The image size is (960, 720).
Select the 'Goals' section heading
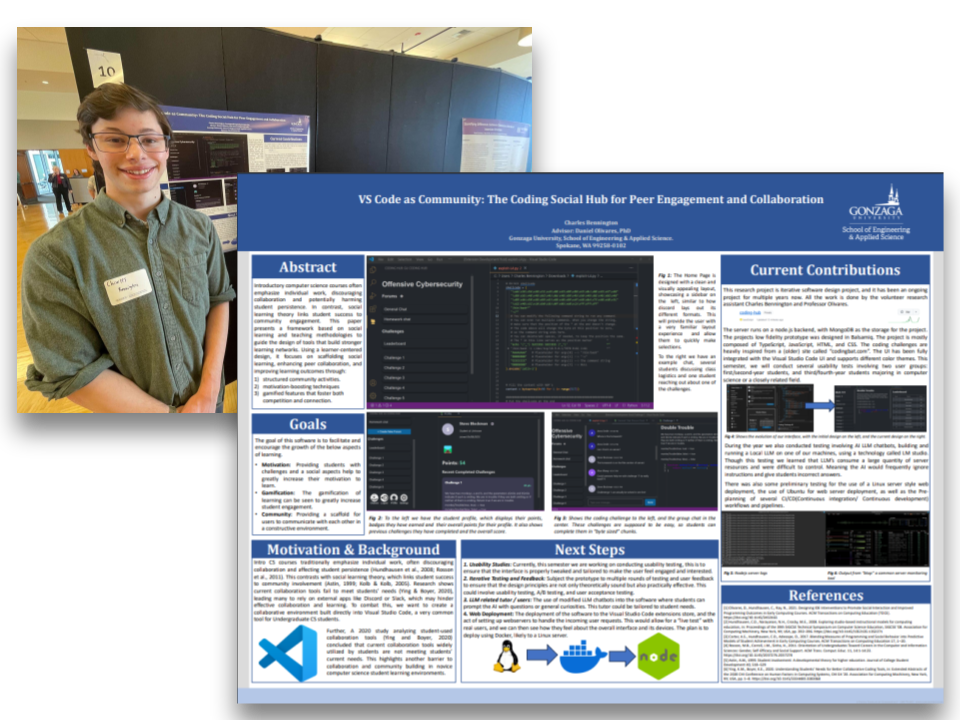pyautogui.click(x=307, y=424)
